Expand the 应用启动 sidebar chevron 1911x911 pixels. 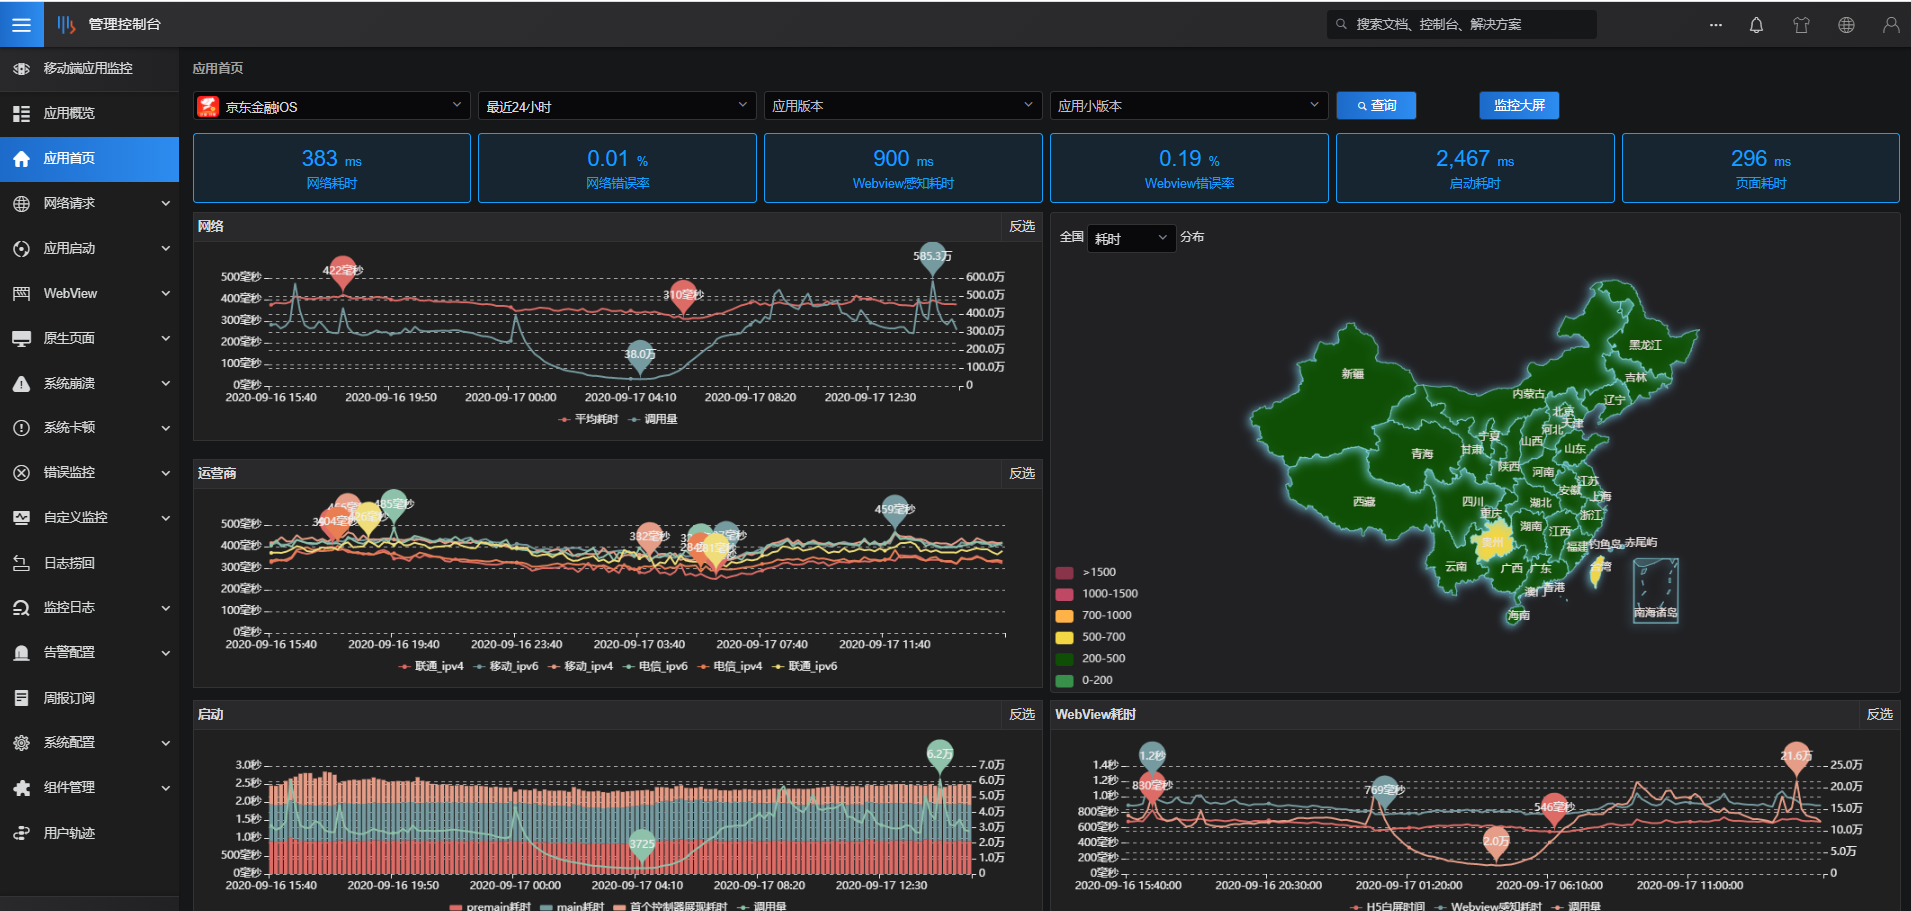[166, 248]
